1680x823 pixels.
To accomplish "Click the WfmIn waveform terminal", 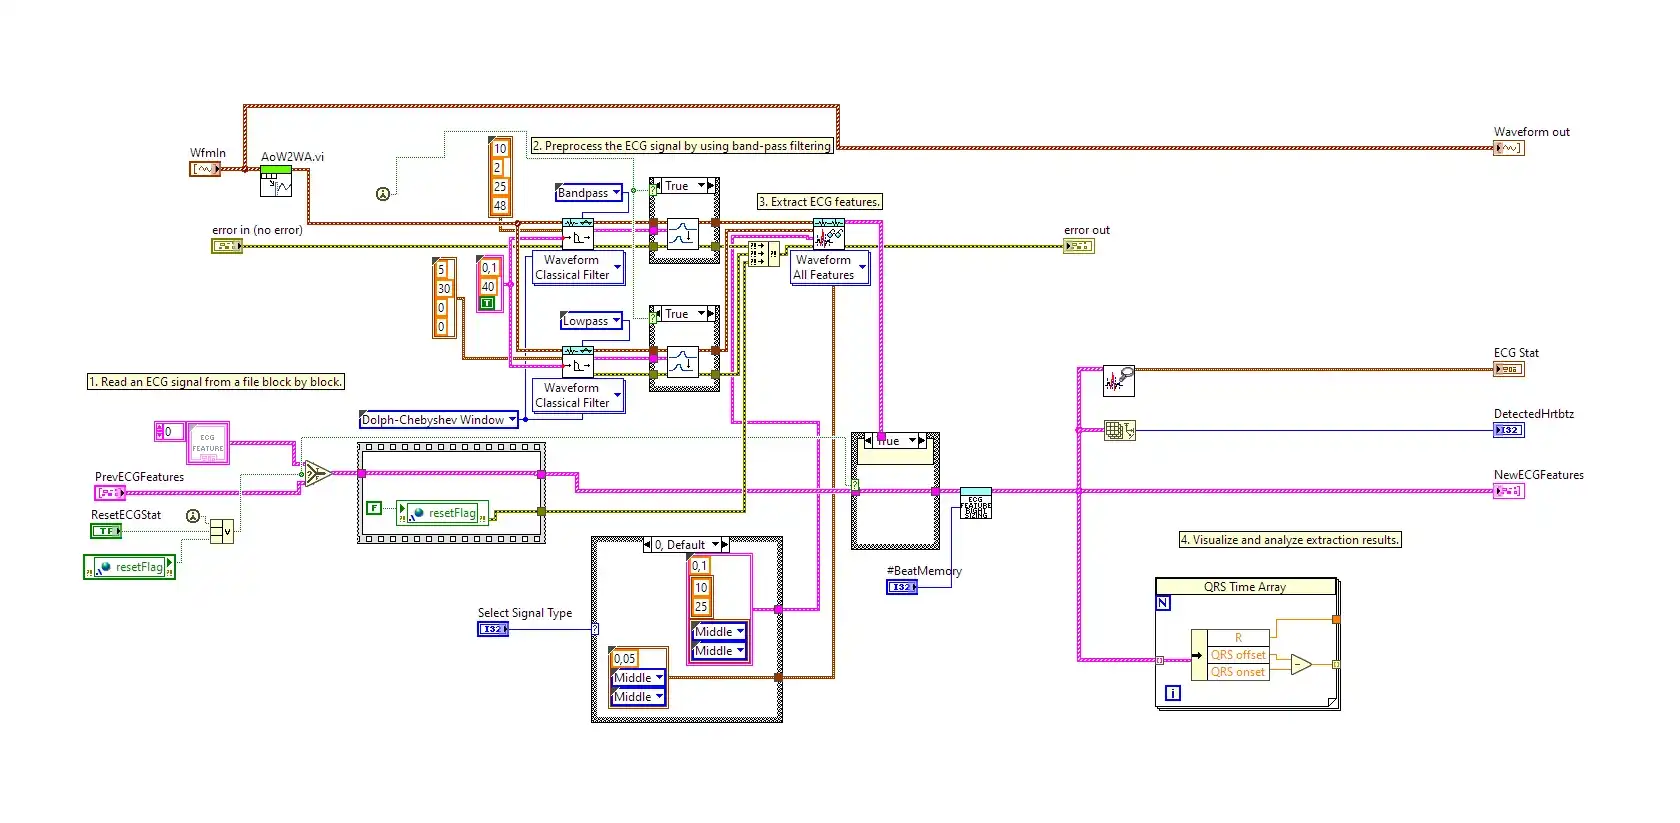I will [x=205, y=169].
